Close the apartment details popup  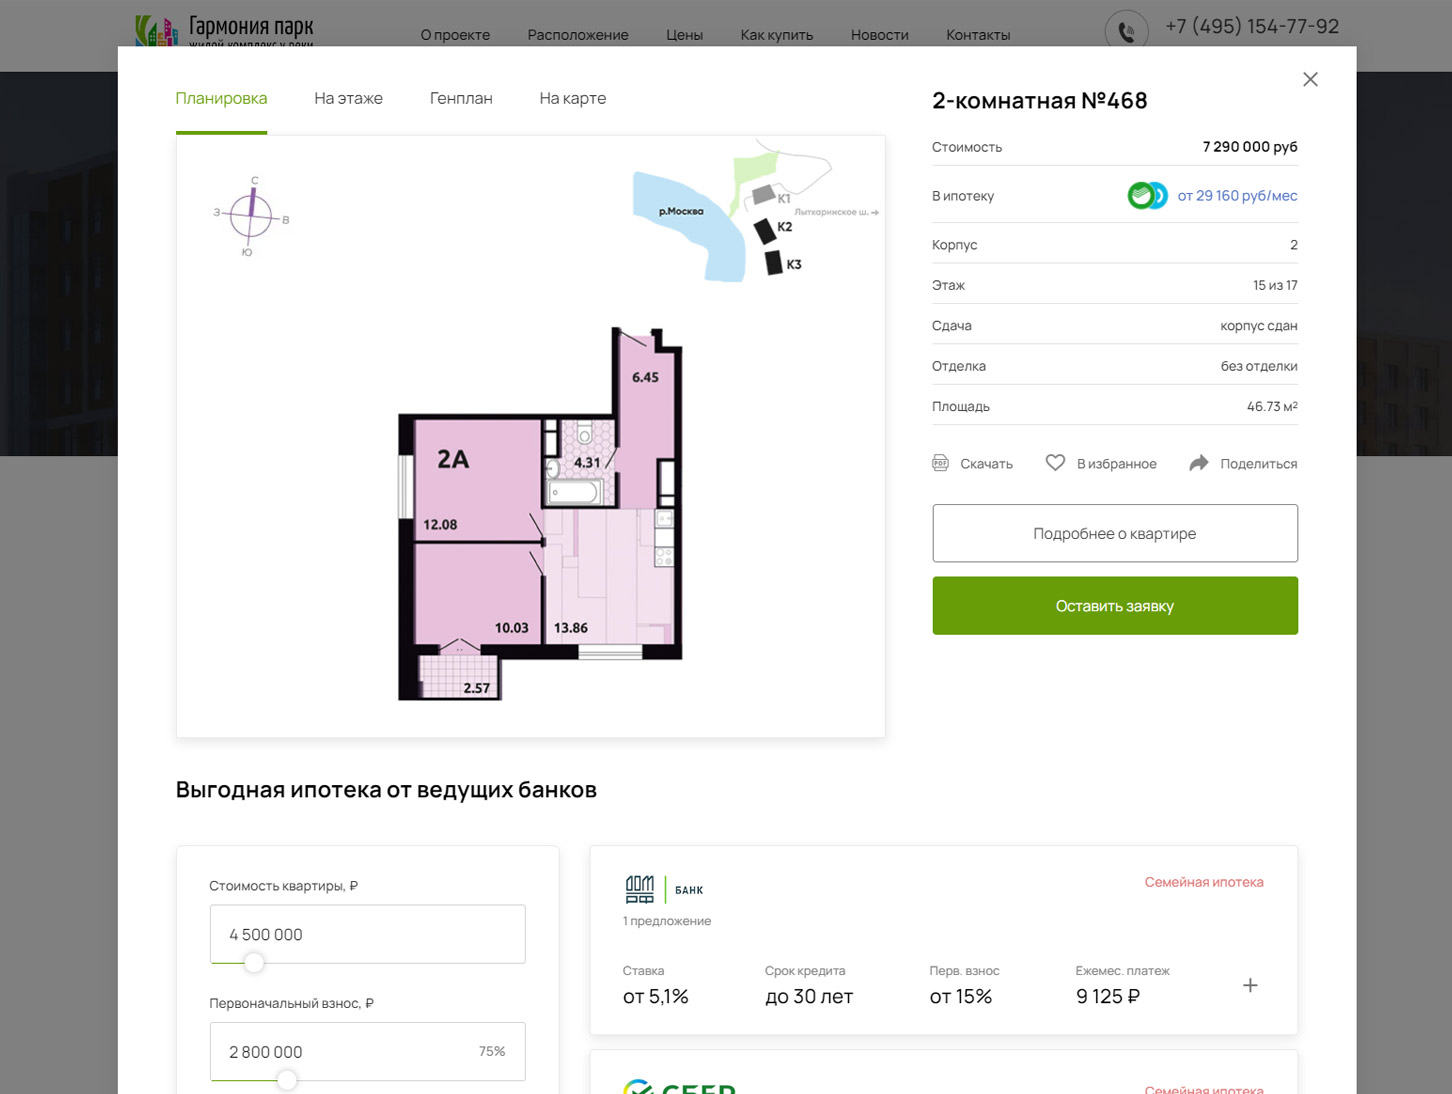[x=1310, y=79]
